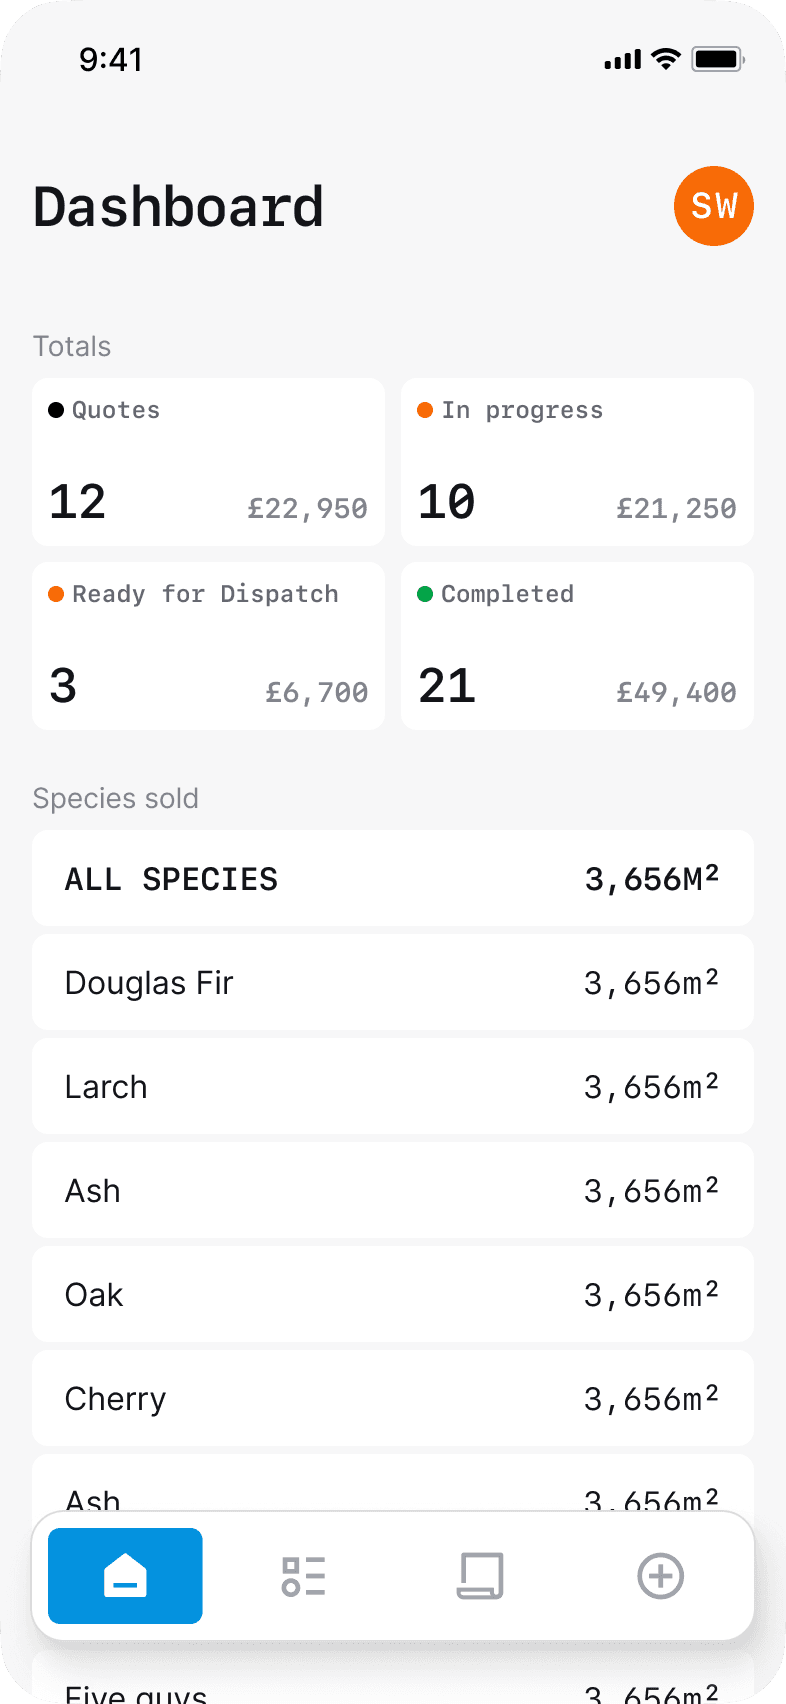Tap the 9:41 clock in status bar

click(x=111, y=60)
